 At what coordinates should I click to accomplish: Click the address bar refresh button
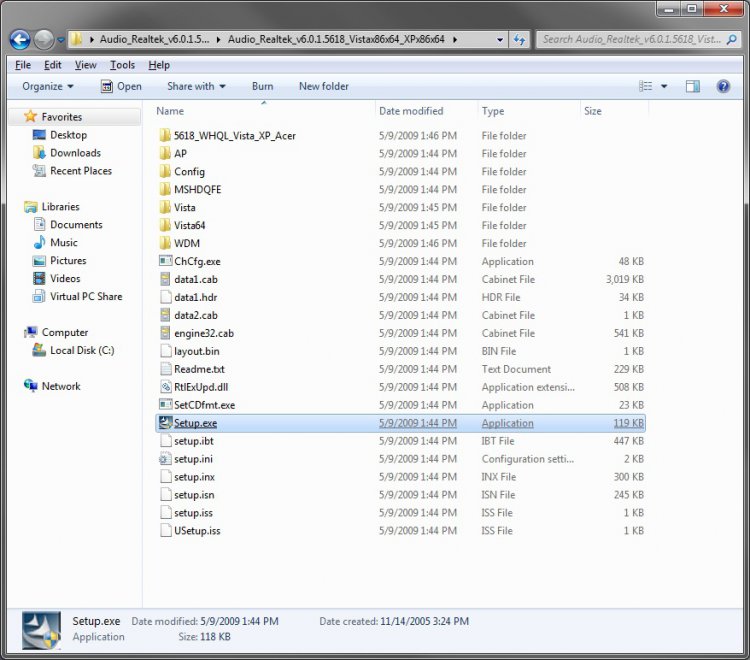(x=519, y=40)
